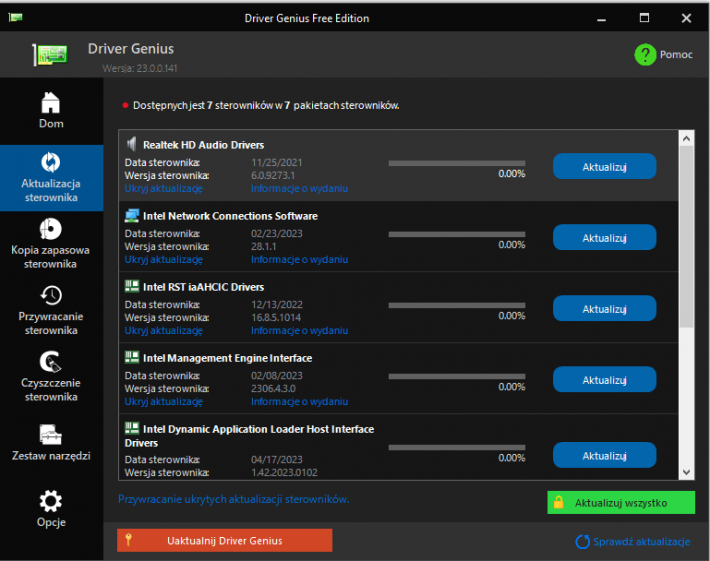
Task: Update Intel Dynamic Application Loader with Aktualizuj
Action: pos(604,455)
